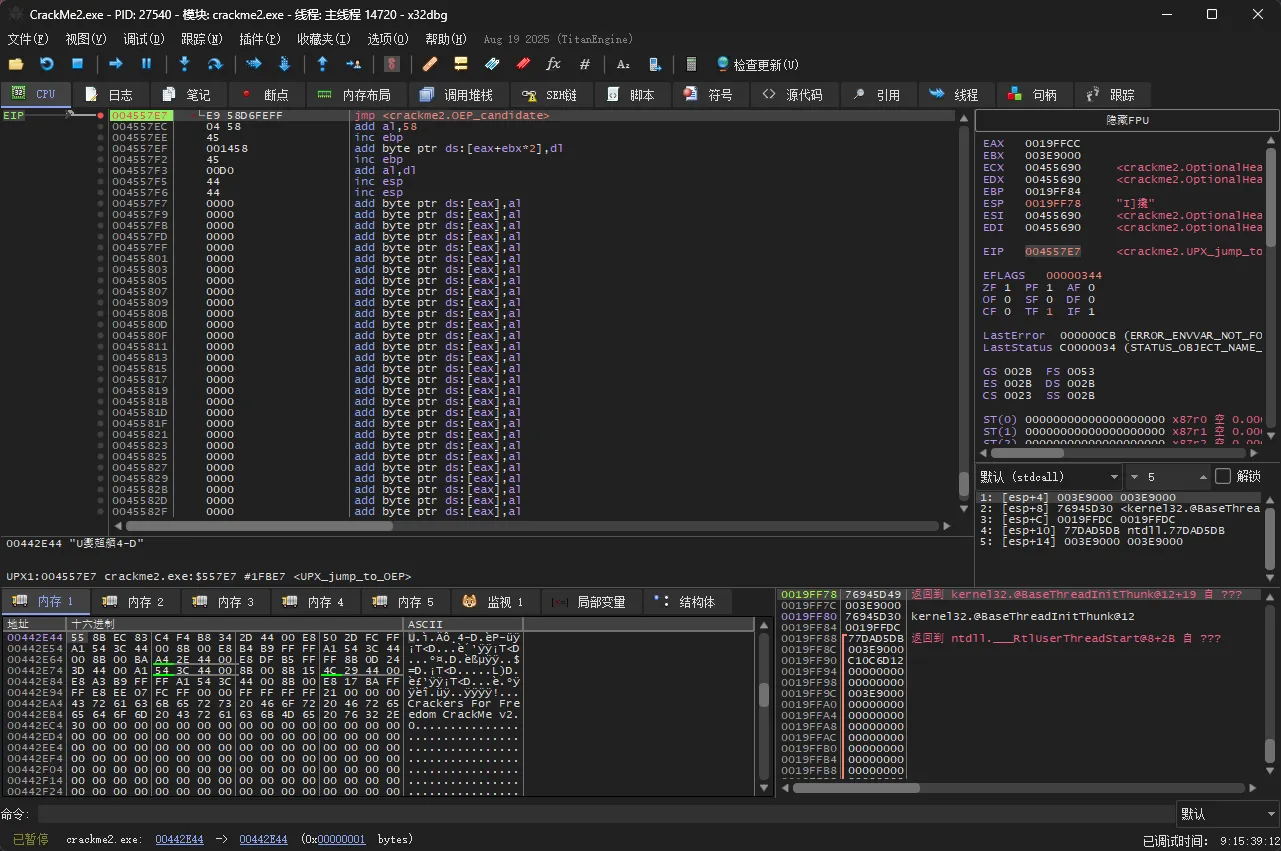The image size is (1281, 851).
Task: Open the 默认 (stdcall) calling convention dropdown
Action: point(1049,476)
